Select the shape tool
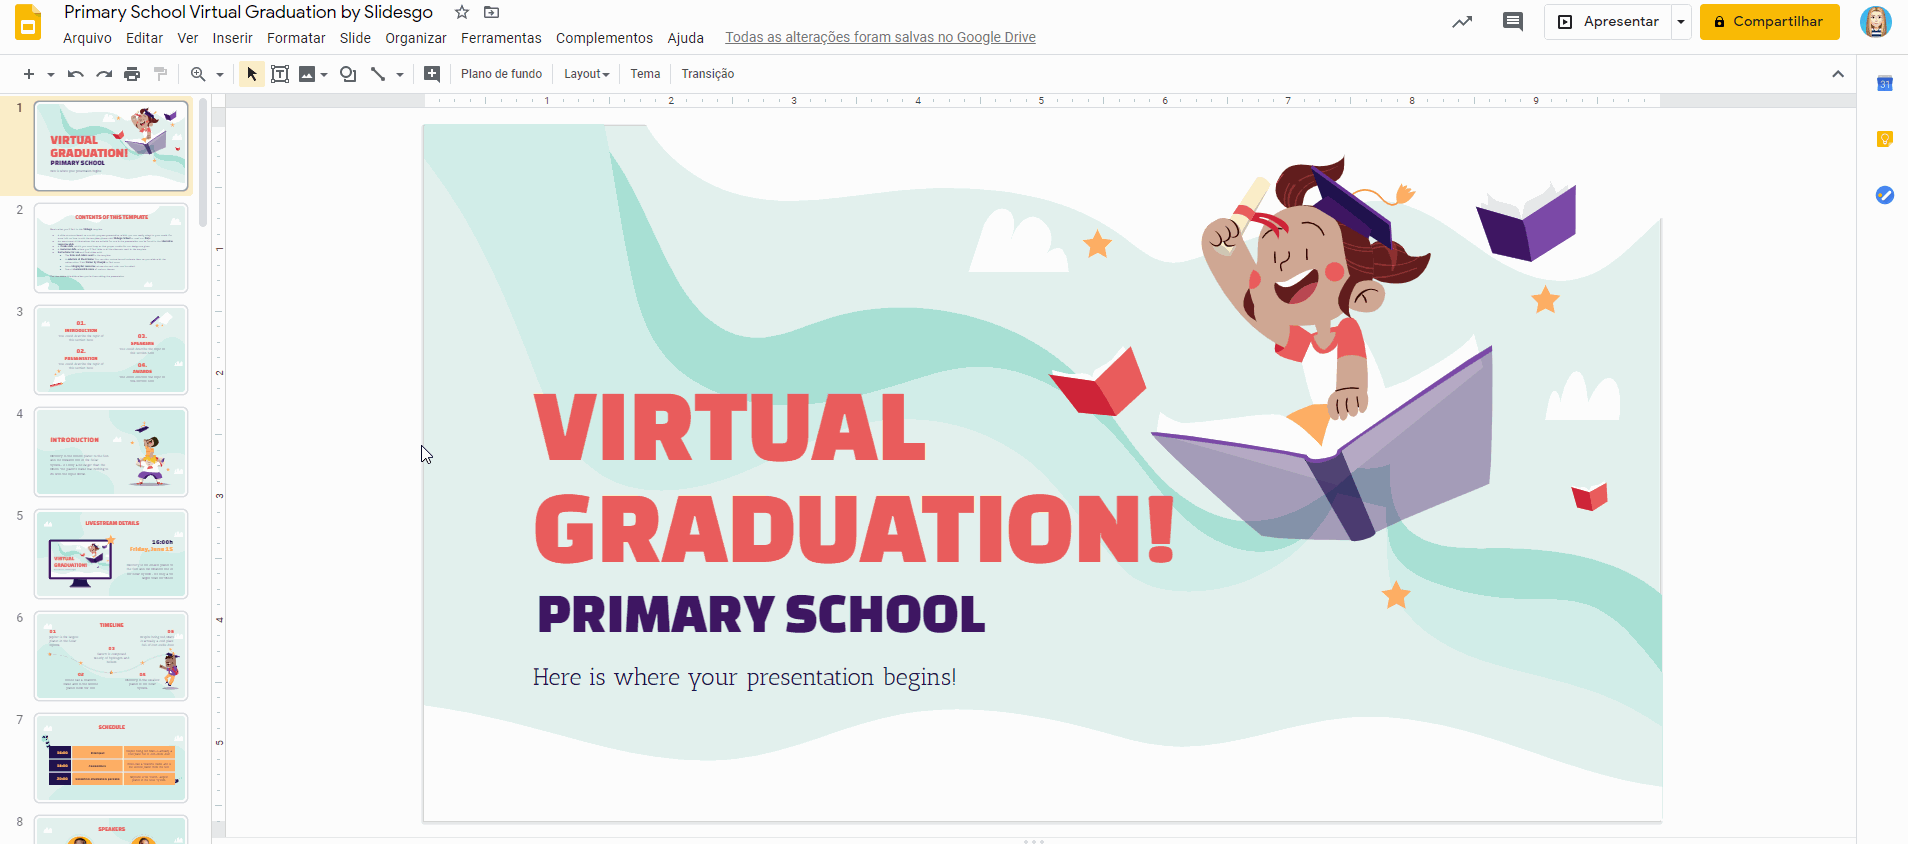The height and width of the screenshot is (844, 1908). tap(348, 74)
